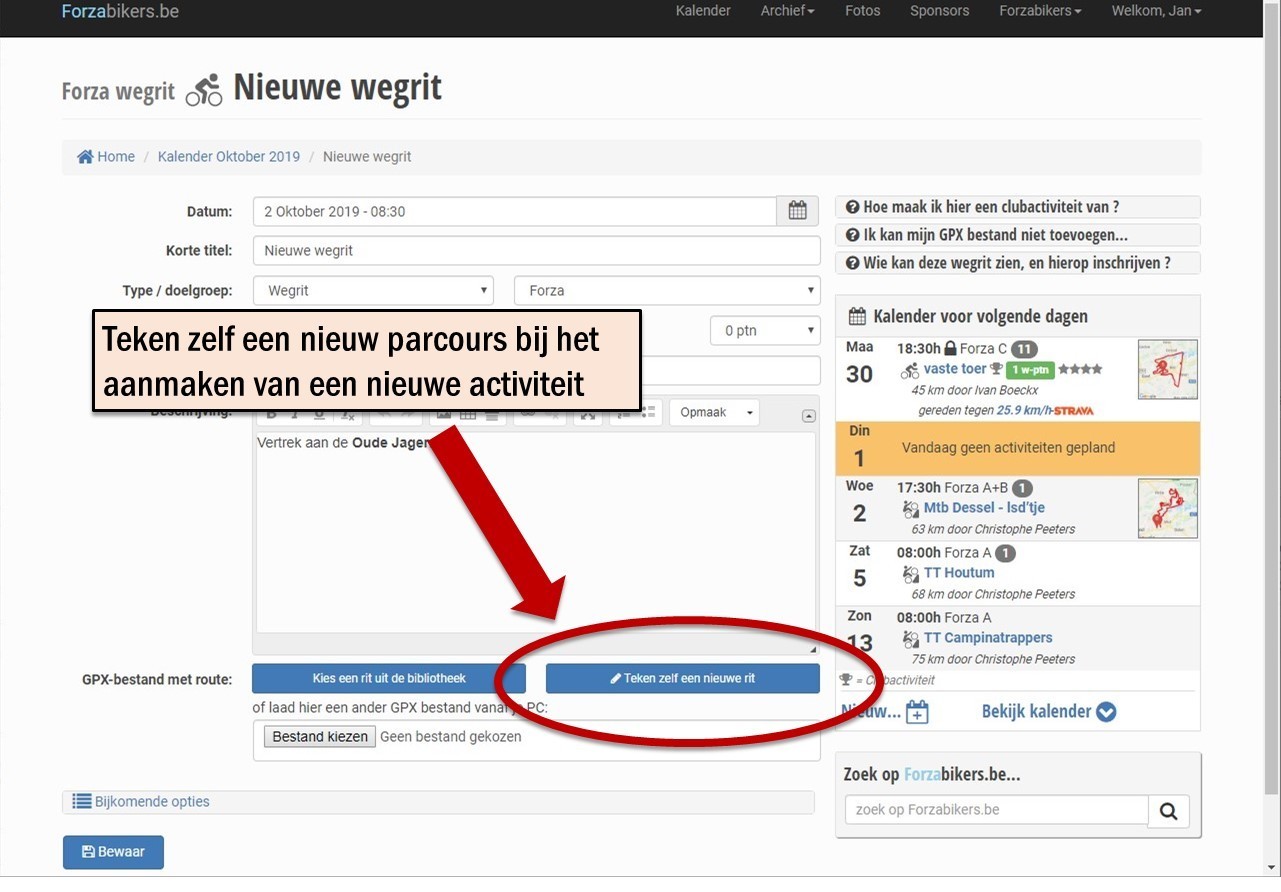Go to Fotos in top navigation
The width and height of the screenshot is (1281, 892).
coord(862,11)
